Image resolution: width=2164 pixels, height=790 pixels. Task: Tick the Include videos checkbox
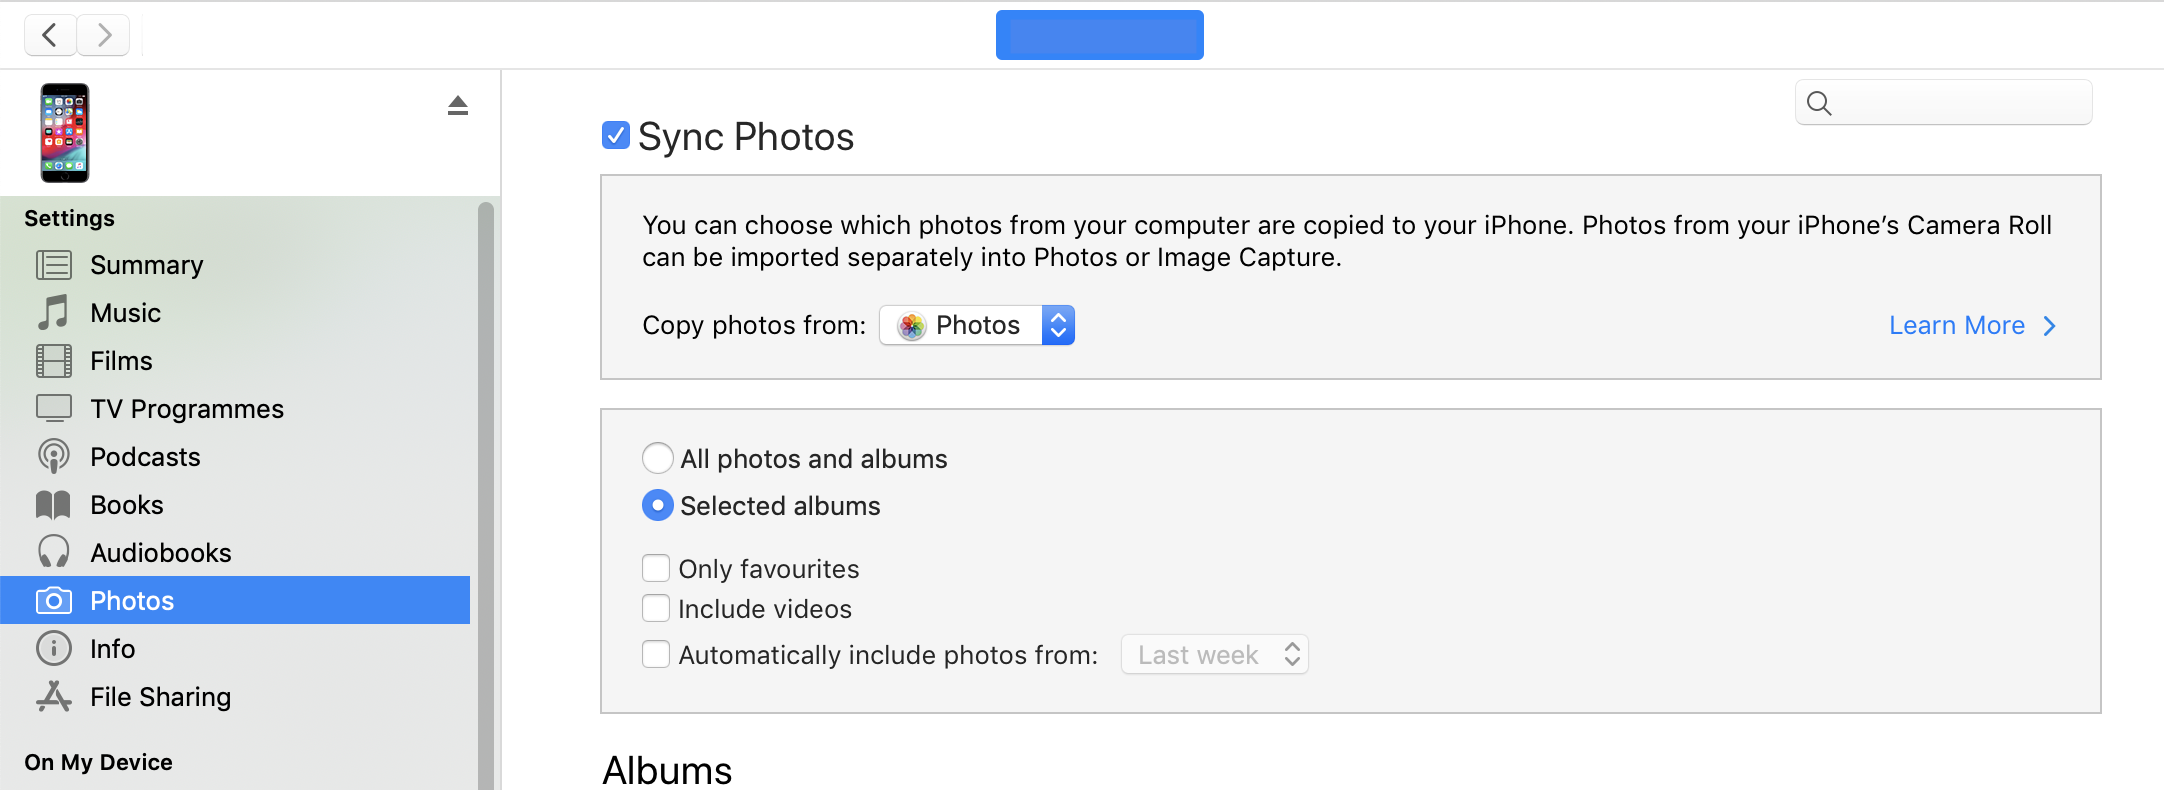tap(656, 609)
